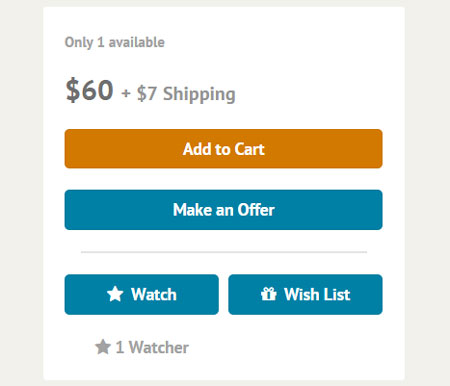The height and width of the screenshot is (386, 450).
Task: Click the word available in stock notice
Action: (137, 42)
